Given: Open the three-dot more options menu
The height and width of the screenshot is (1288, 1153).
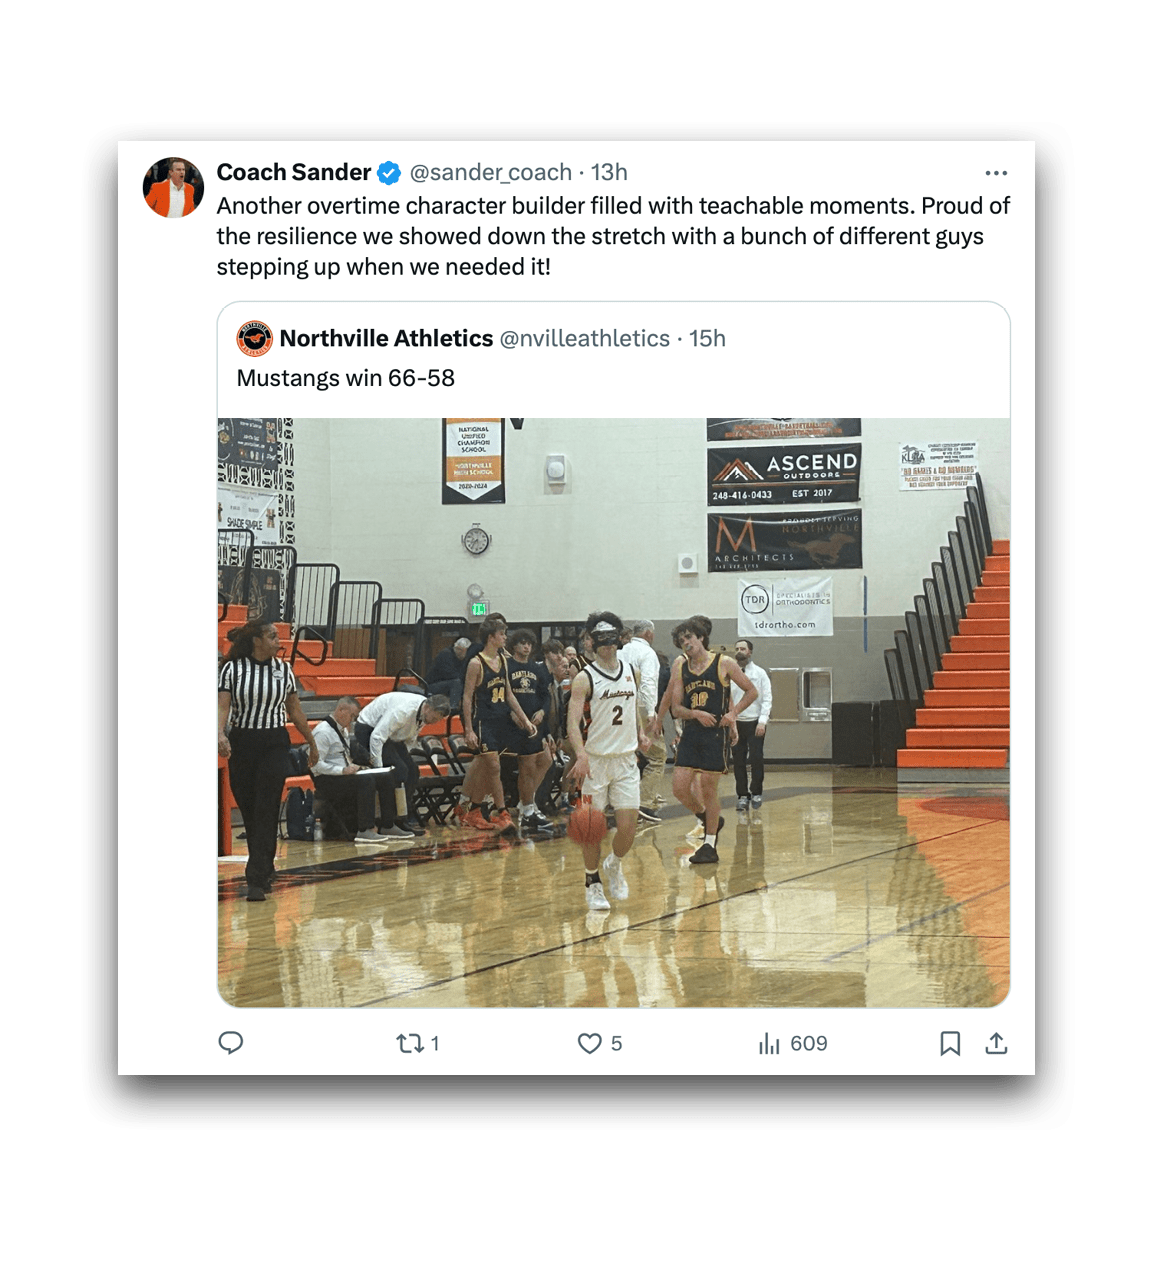Looking at the screenshot, I should point(996,173).
